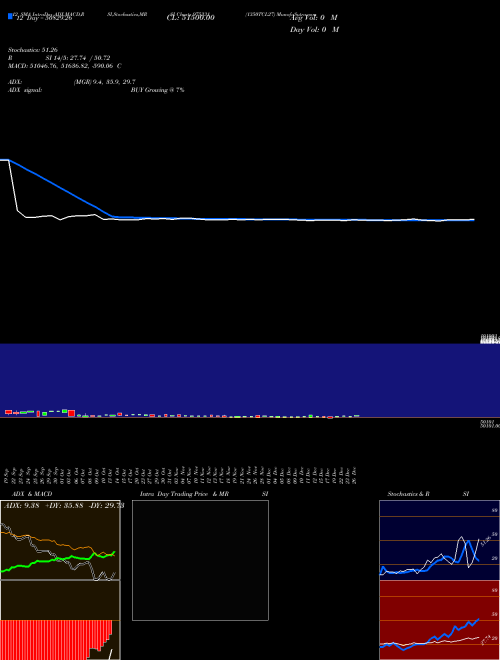Click the blue 12-day SMA line on chart
The height and width of the screenshot is (660, 500).
[x=59, y=187]
